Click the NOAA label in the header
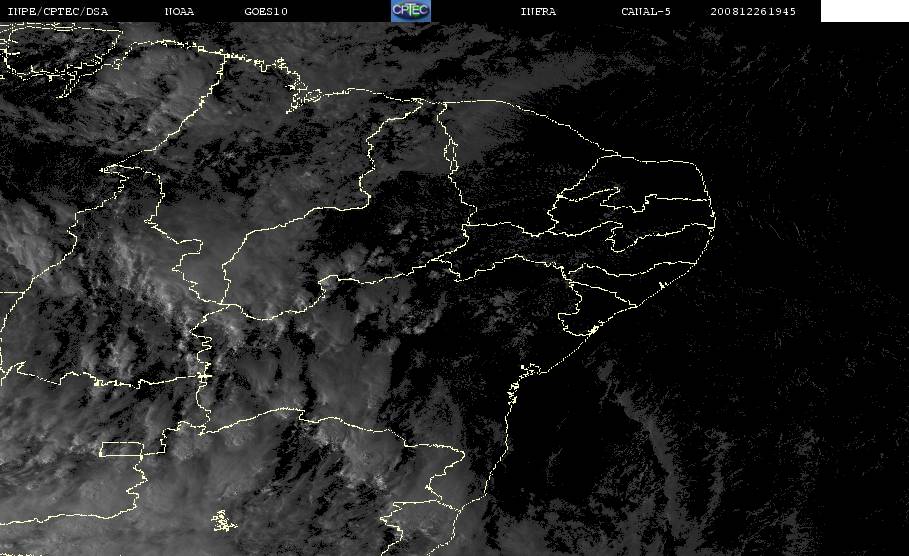 (x=179, y=12)
